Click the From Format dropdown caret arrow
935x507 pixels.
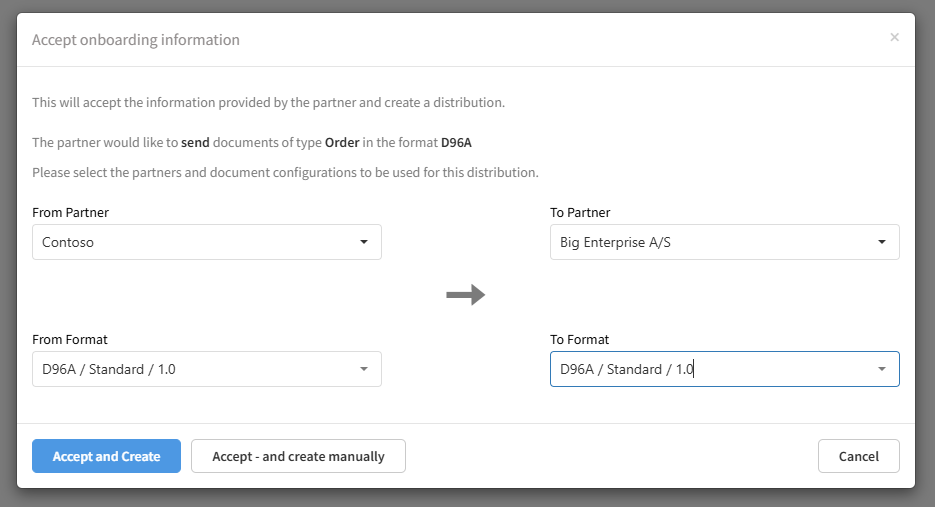point(364,369)
